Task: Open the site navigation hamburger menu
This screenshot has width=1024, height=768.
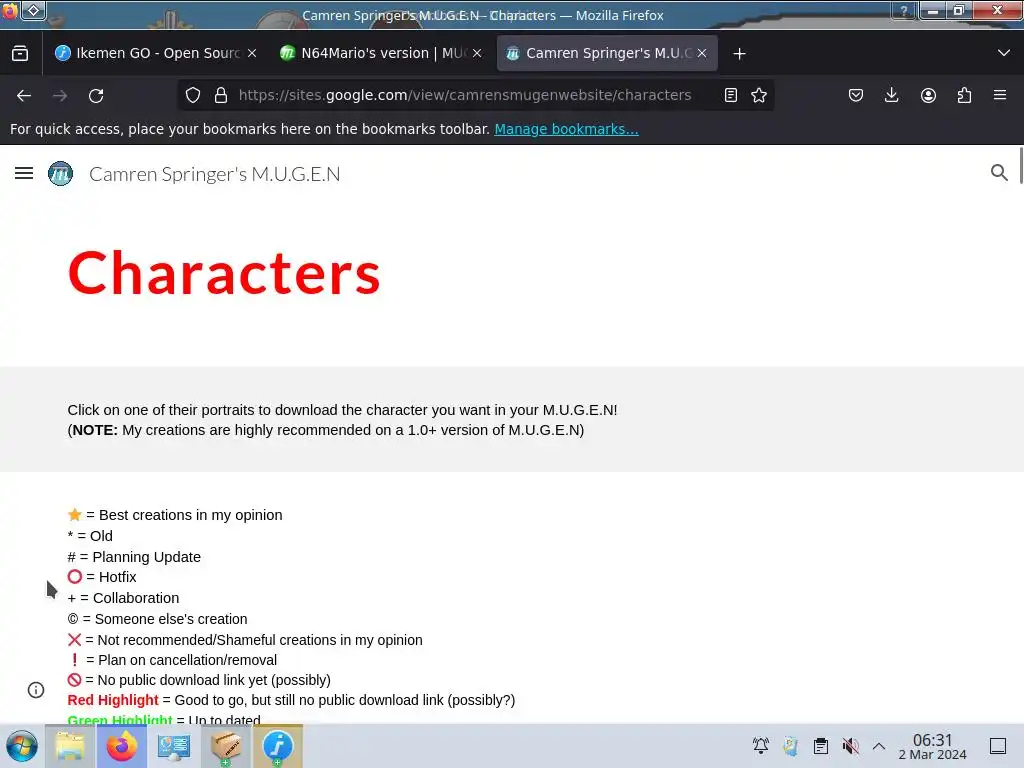Action: 24,173
